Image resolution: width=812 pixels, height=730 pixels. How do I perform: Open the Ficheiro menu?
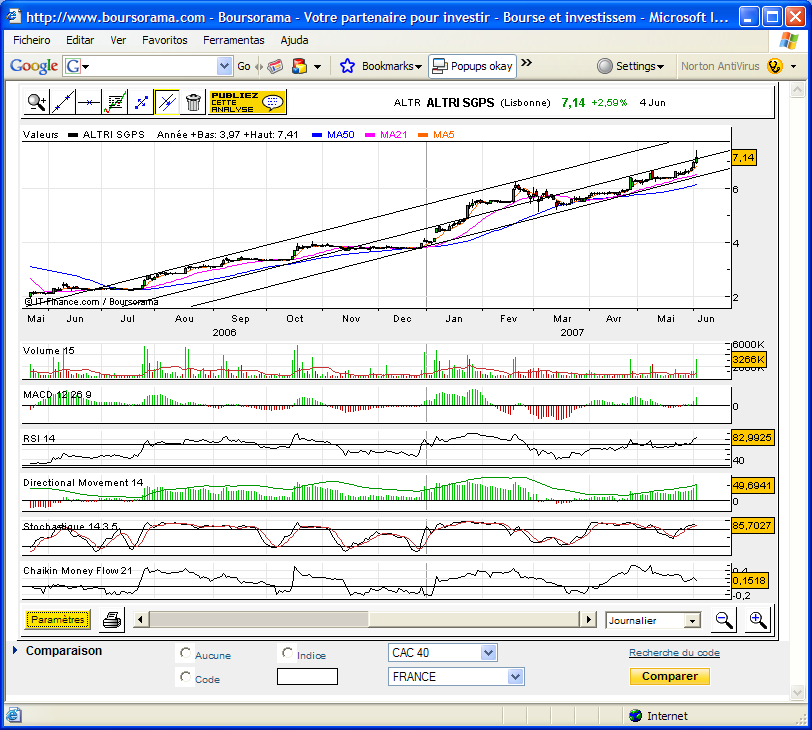tap(32, 40)
